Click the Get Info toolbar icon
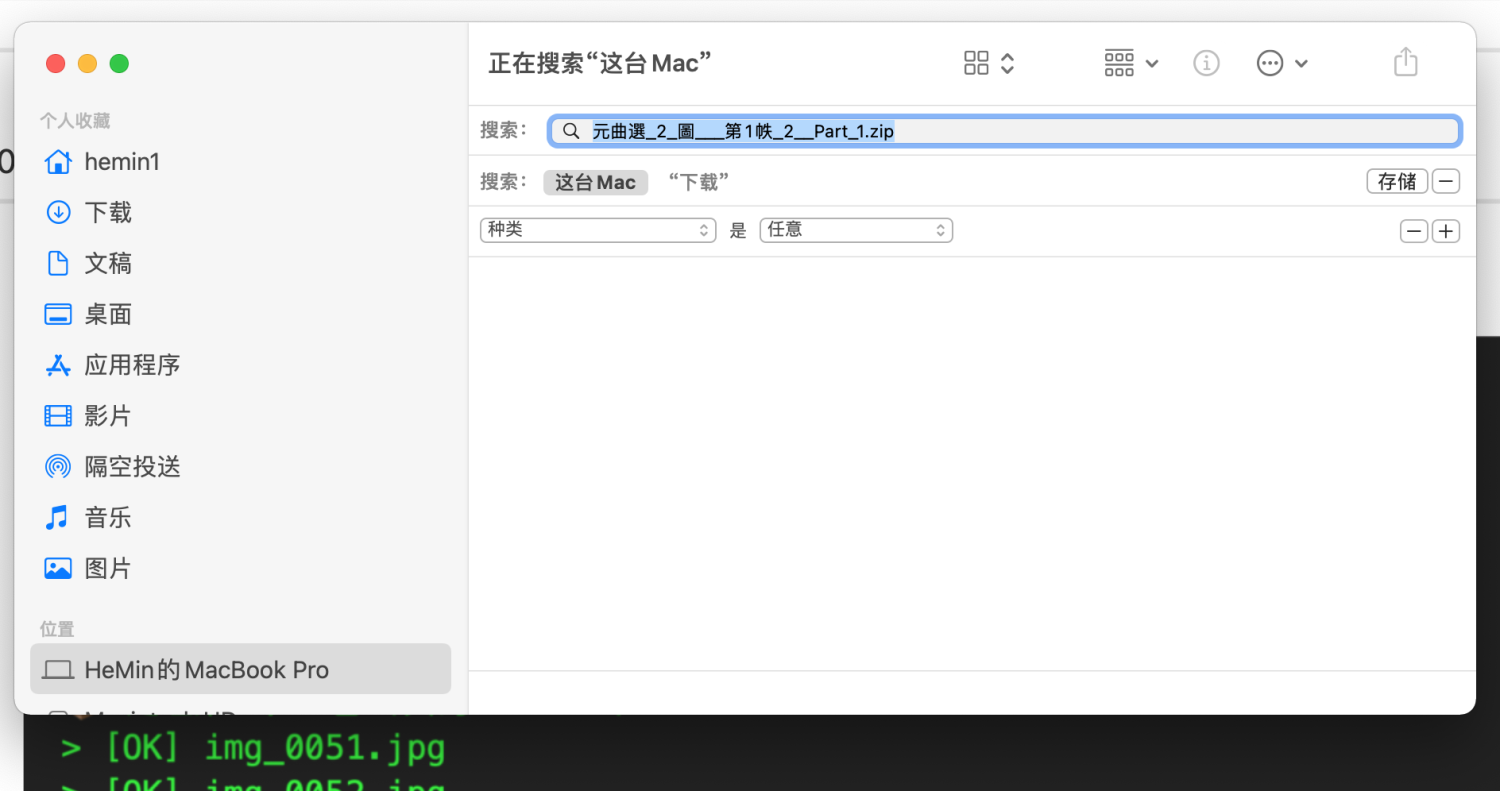 (1207, 63)
